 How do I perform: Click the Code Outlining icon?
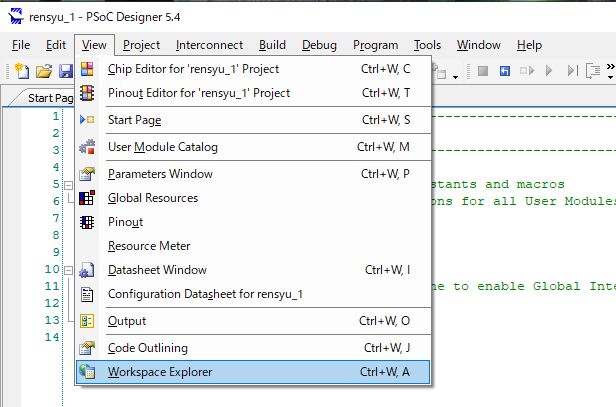(x=87, y=348)
